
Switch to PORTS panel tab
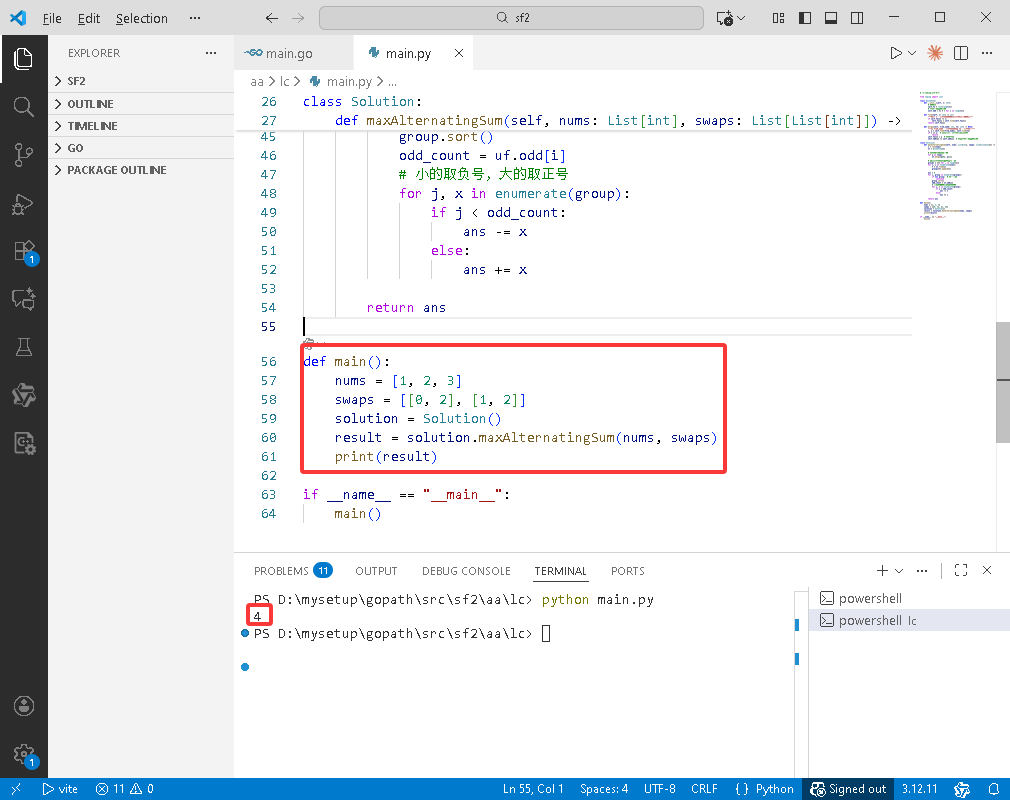(x=627, y=571)
